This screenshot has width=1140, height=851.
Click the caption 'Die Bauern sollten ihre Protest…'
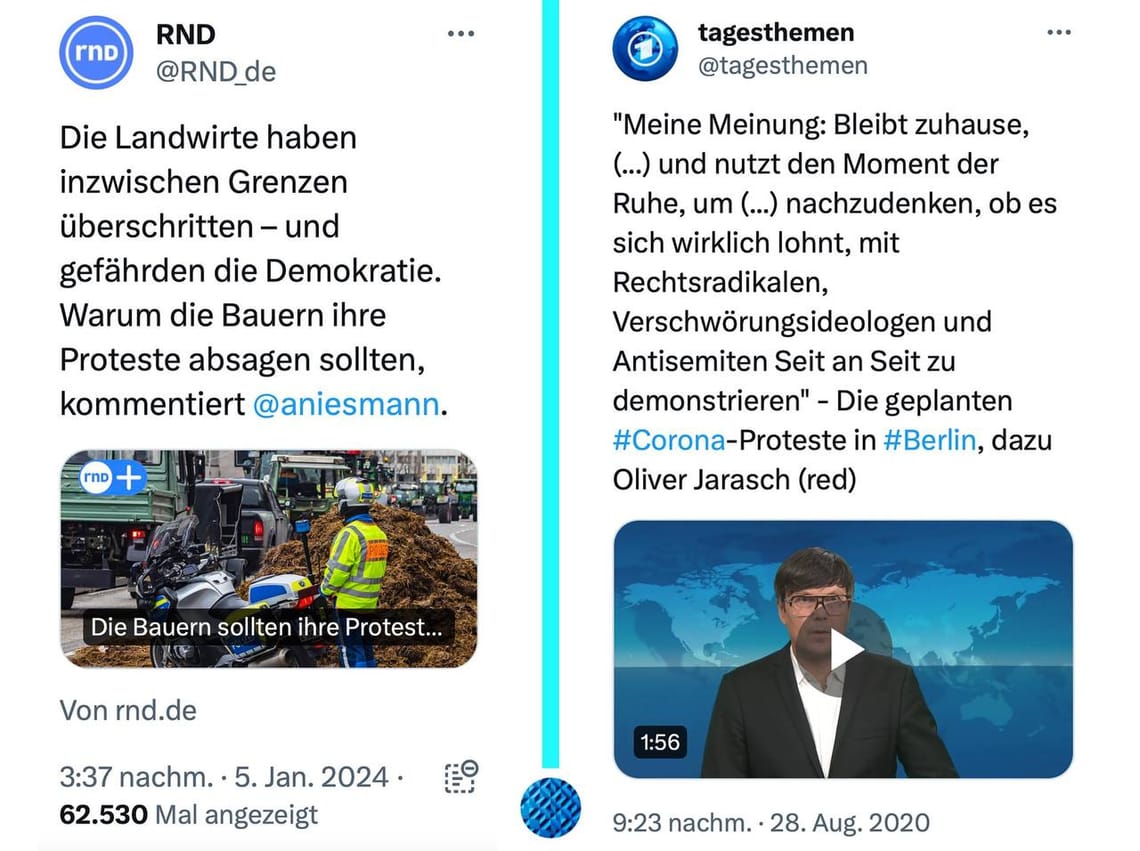click(267, 628)
